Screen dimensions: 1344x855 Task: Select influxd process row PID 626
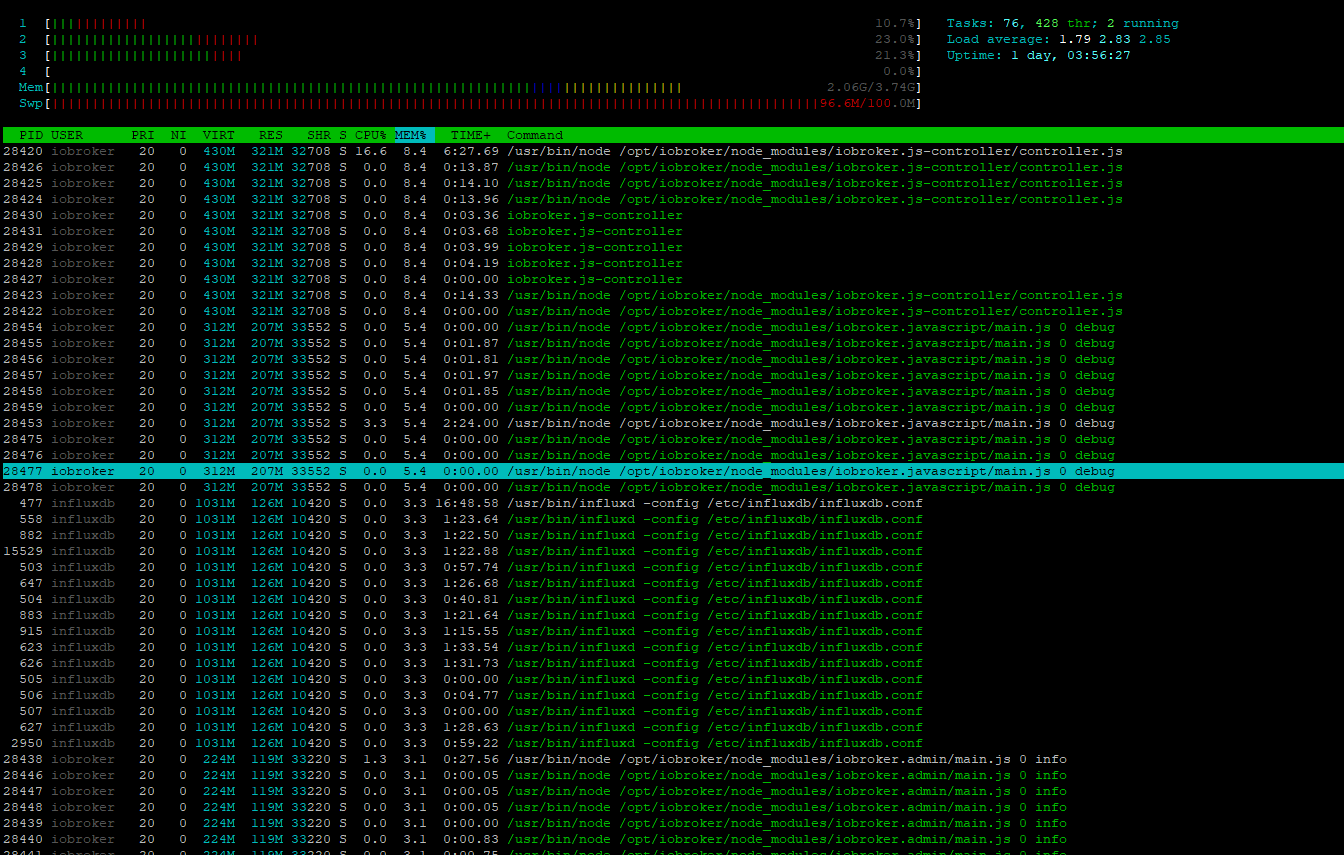[672, 663]
